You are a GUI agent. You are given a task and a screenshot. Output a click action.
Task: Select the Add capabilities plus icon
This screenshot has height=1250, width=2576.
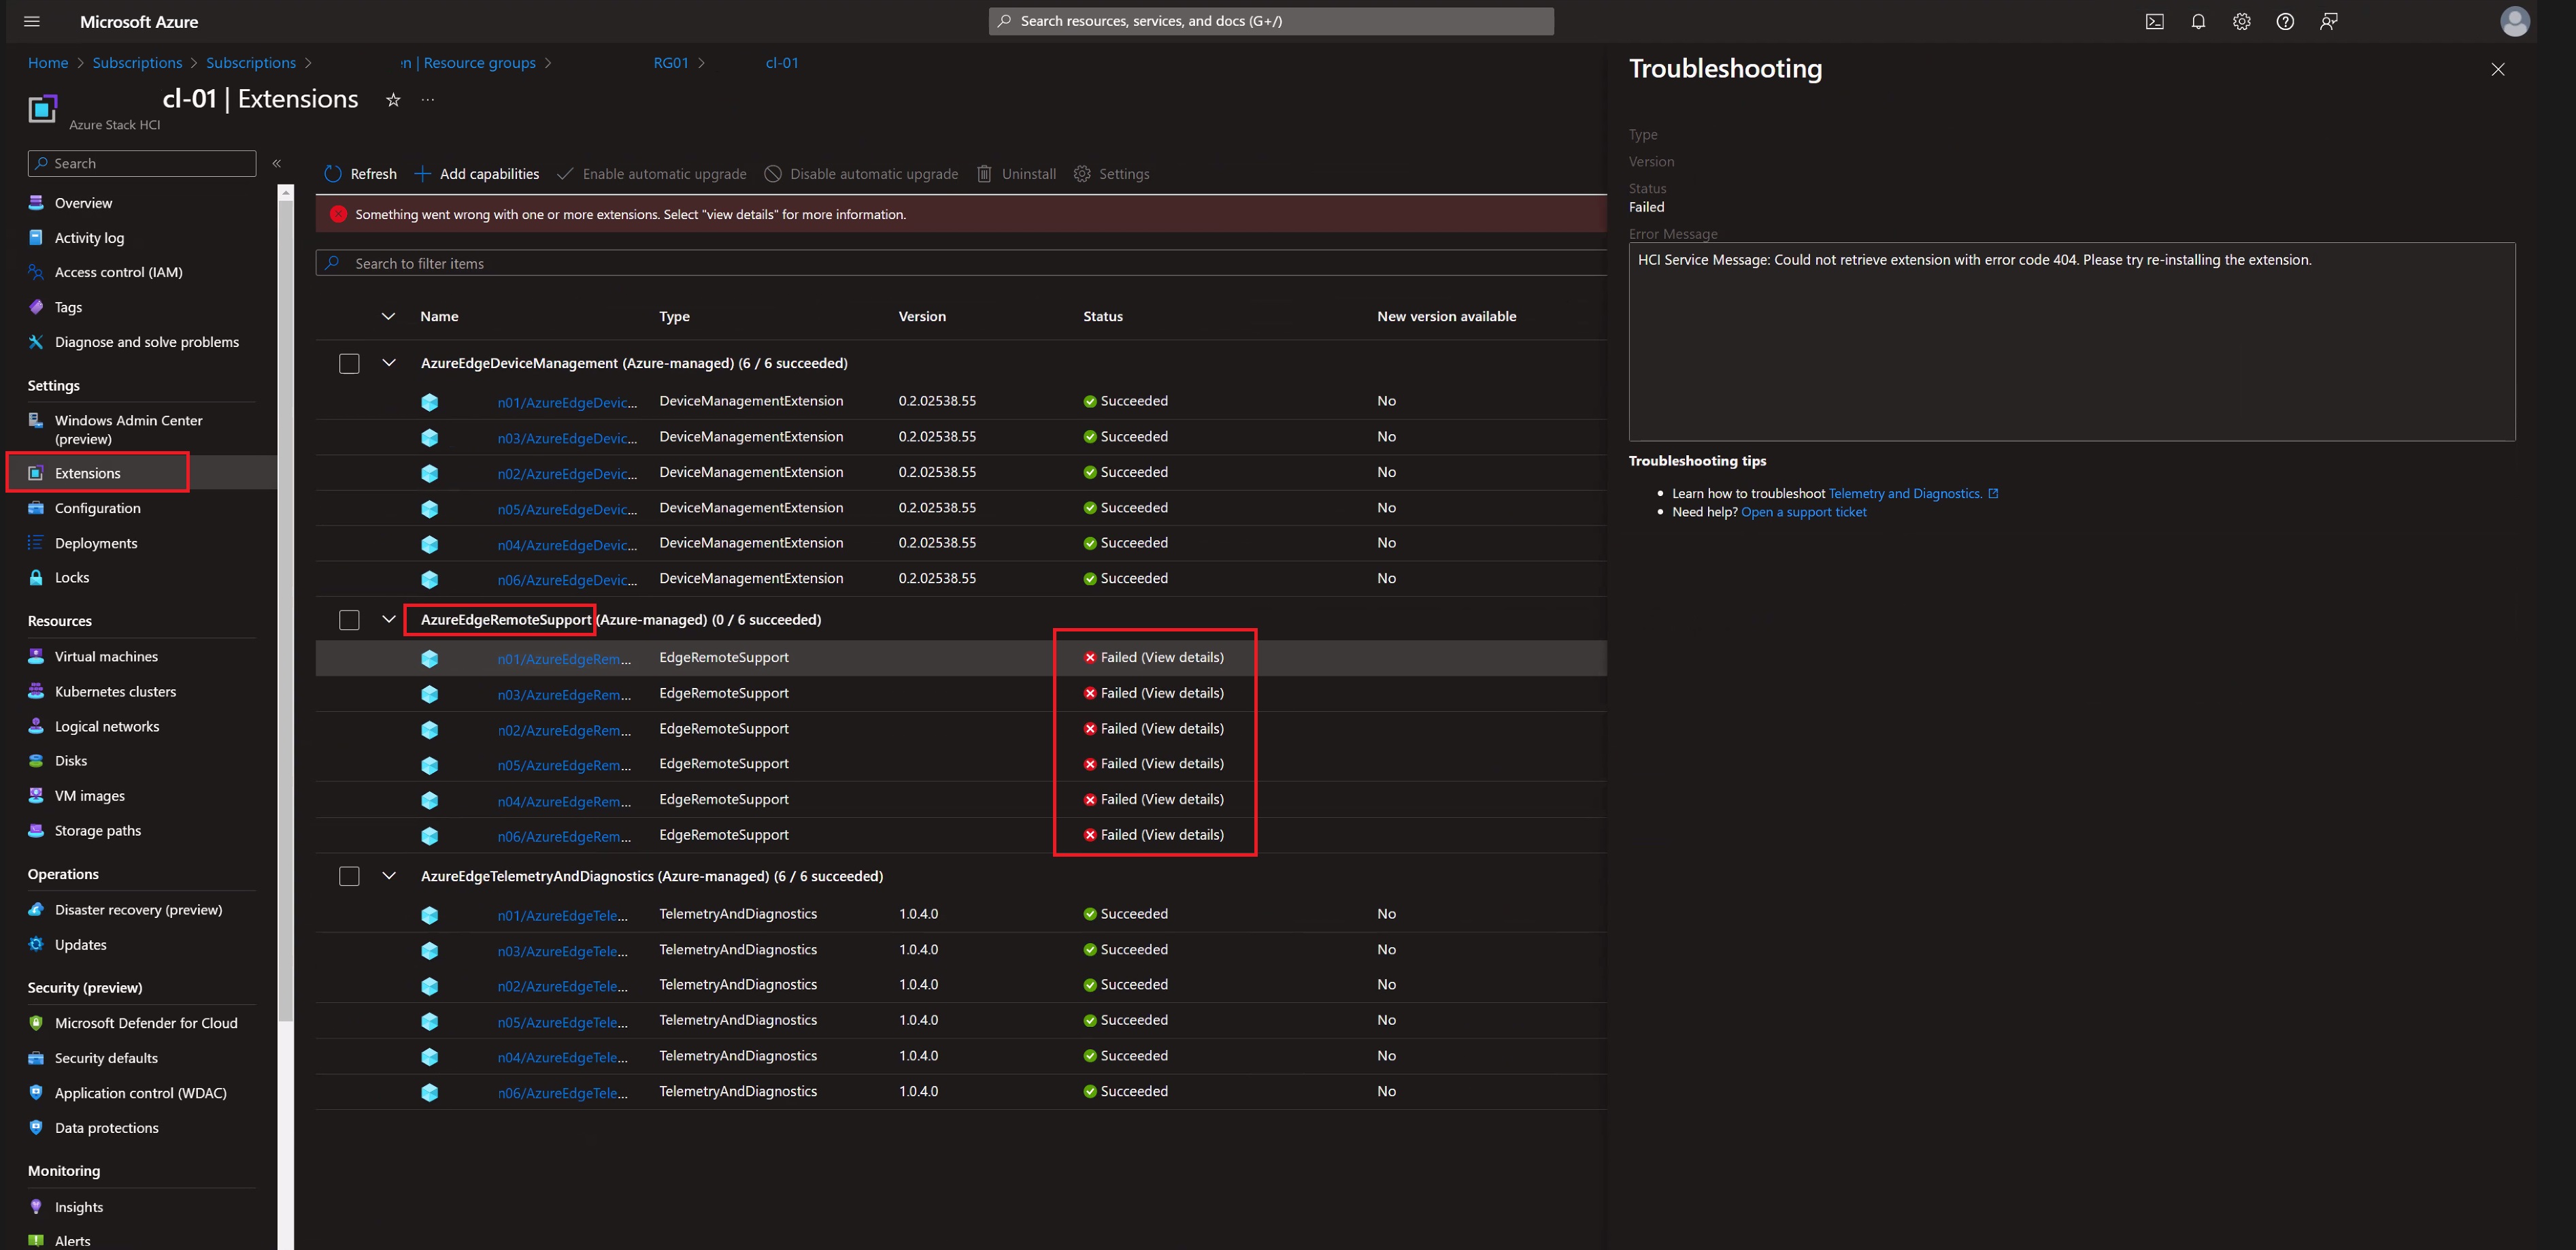(x=421, y=173)
